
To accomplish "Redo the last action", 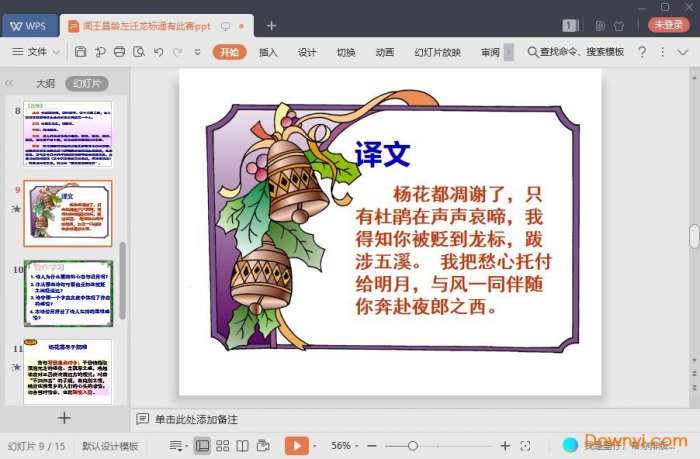I will 178,52.
